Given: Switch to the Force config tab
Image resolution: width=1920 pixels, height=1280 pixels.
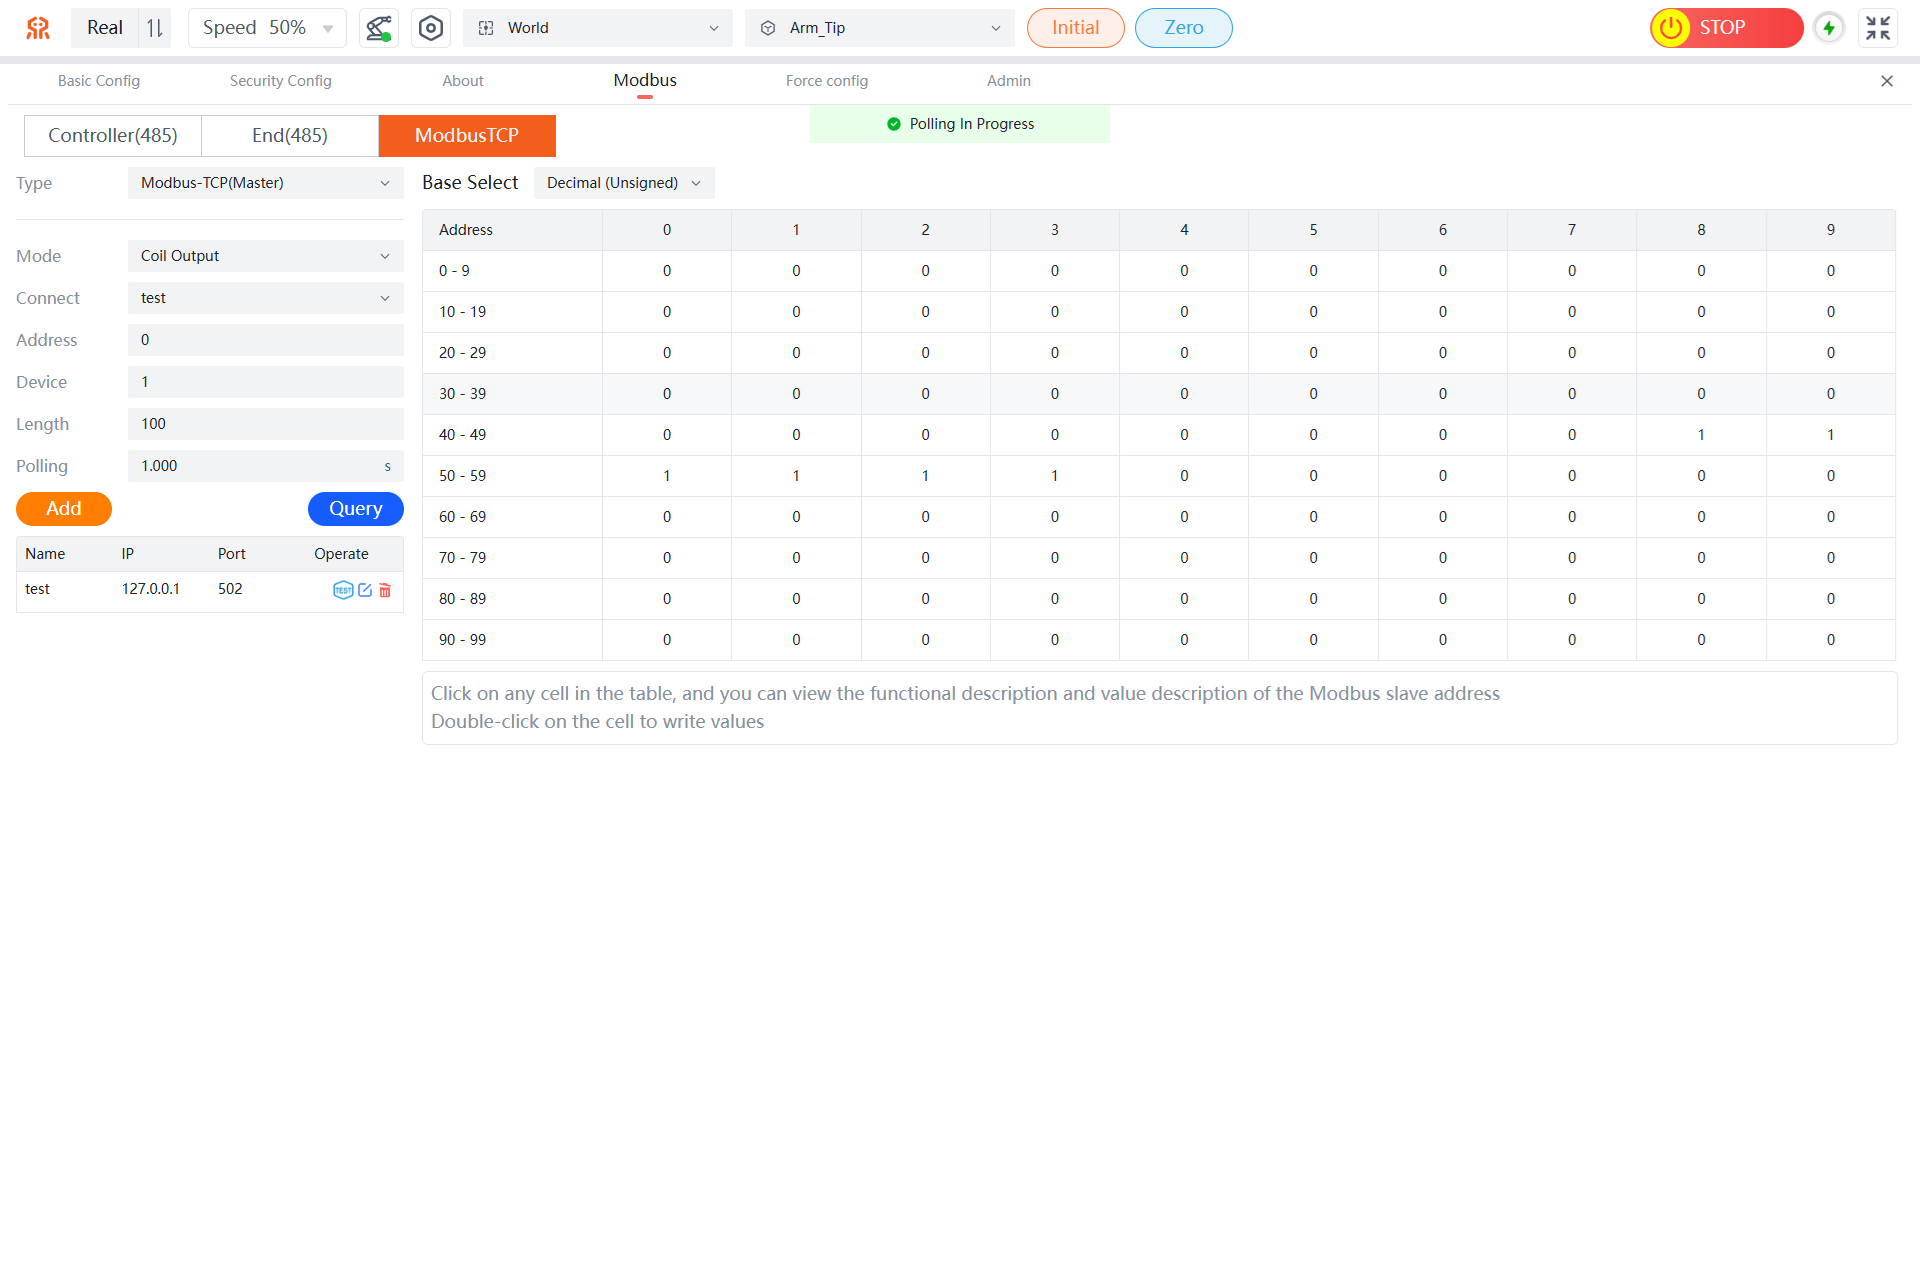Looking at the screenshot, I should [x=826, y=81].
